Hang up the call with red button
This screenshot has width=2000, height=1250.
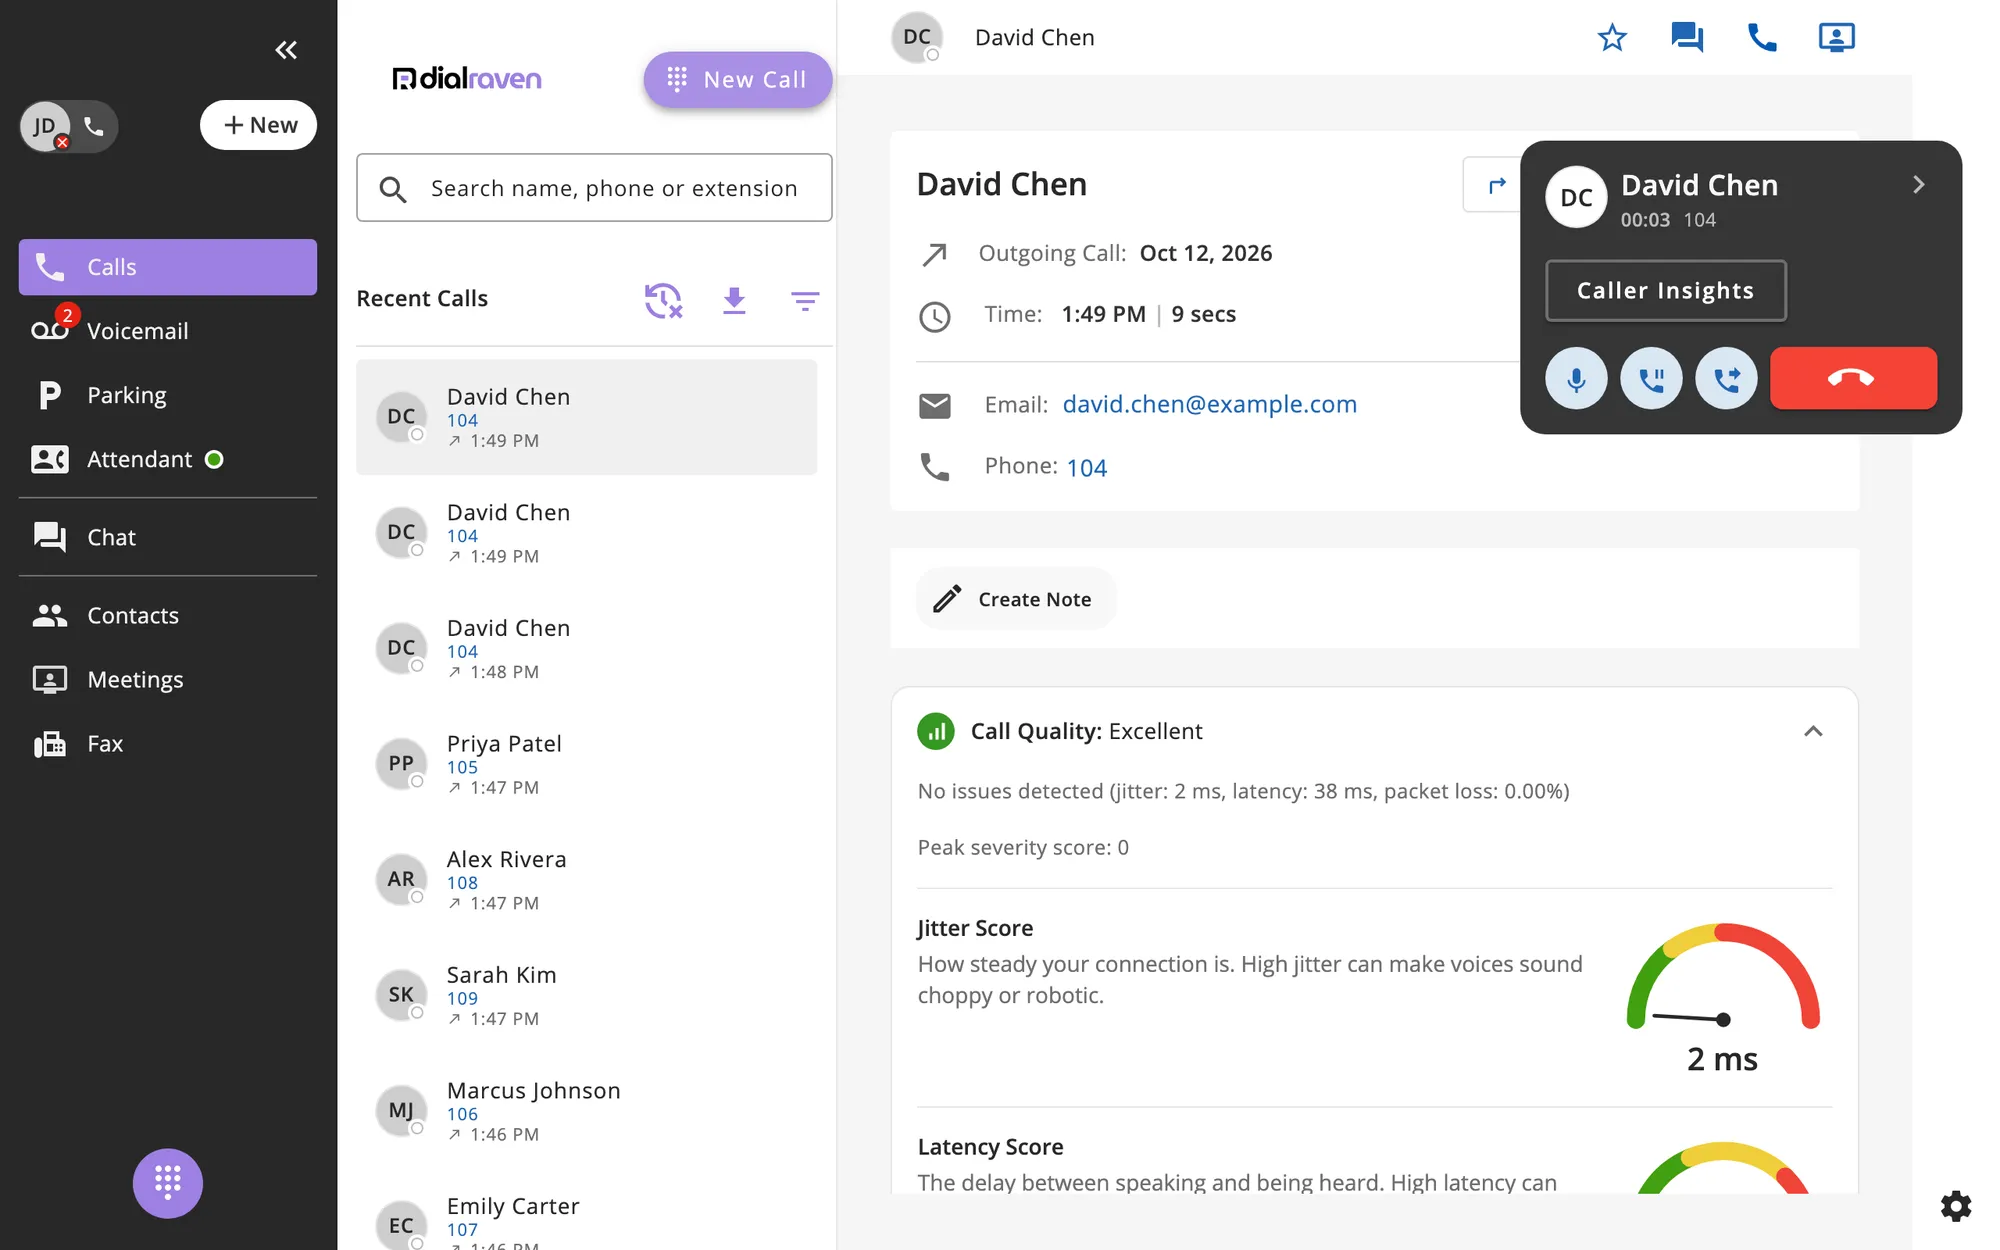(1853, 378)
